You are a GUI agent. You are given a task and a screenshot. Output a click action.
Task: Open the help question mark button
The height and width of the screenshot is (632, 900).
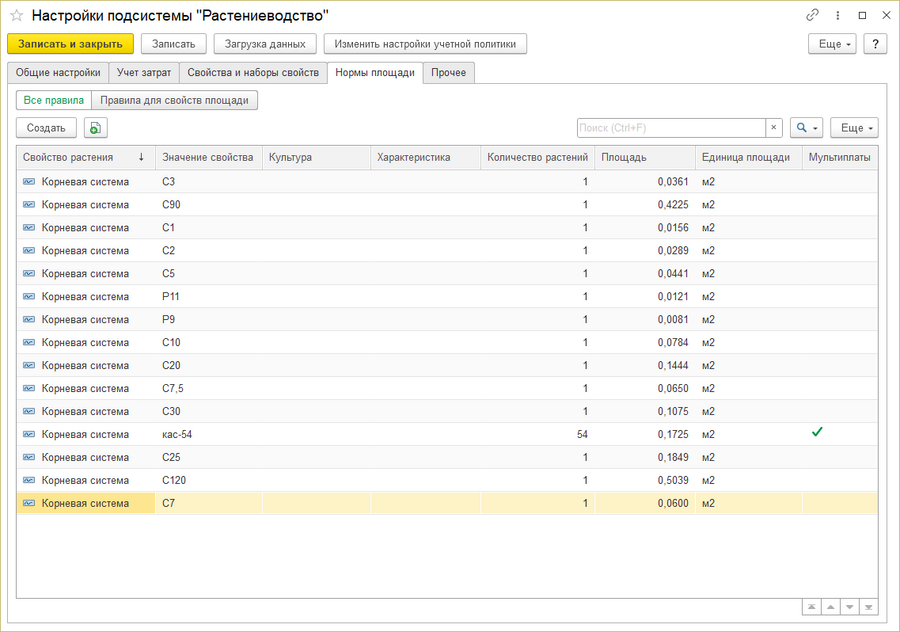tap(875, 44)
